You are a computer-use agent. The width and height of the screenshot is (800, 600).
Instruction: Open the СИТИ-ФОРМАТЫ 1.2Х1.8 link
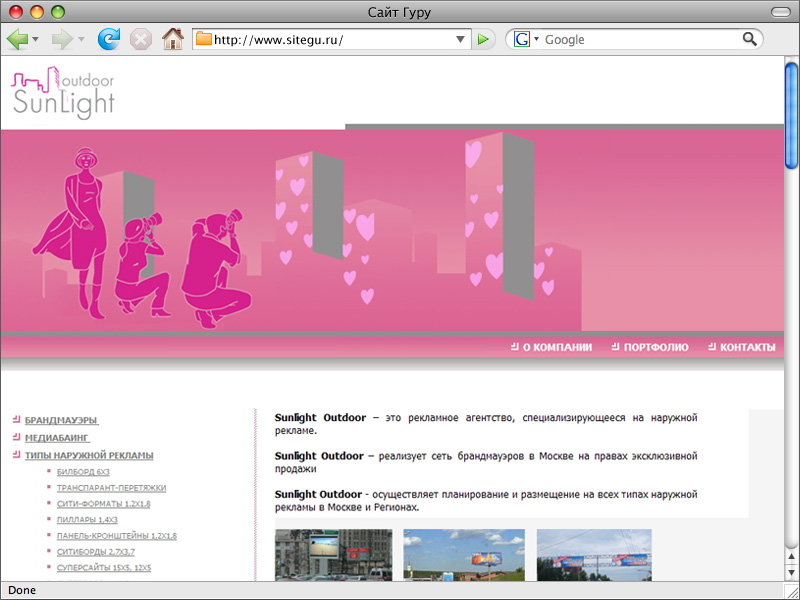pyautogui.click(x=104, y=504)
